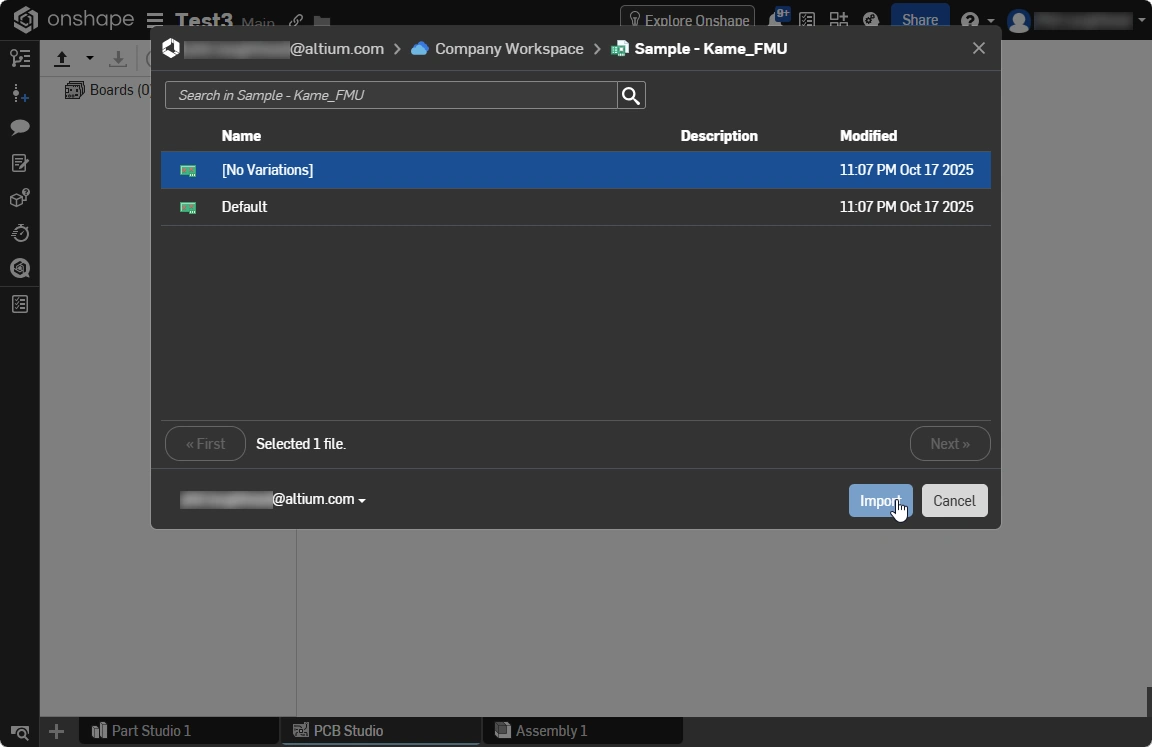Close the import dialog

[x=979, y=48]
